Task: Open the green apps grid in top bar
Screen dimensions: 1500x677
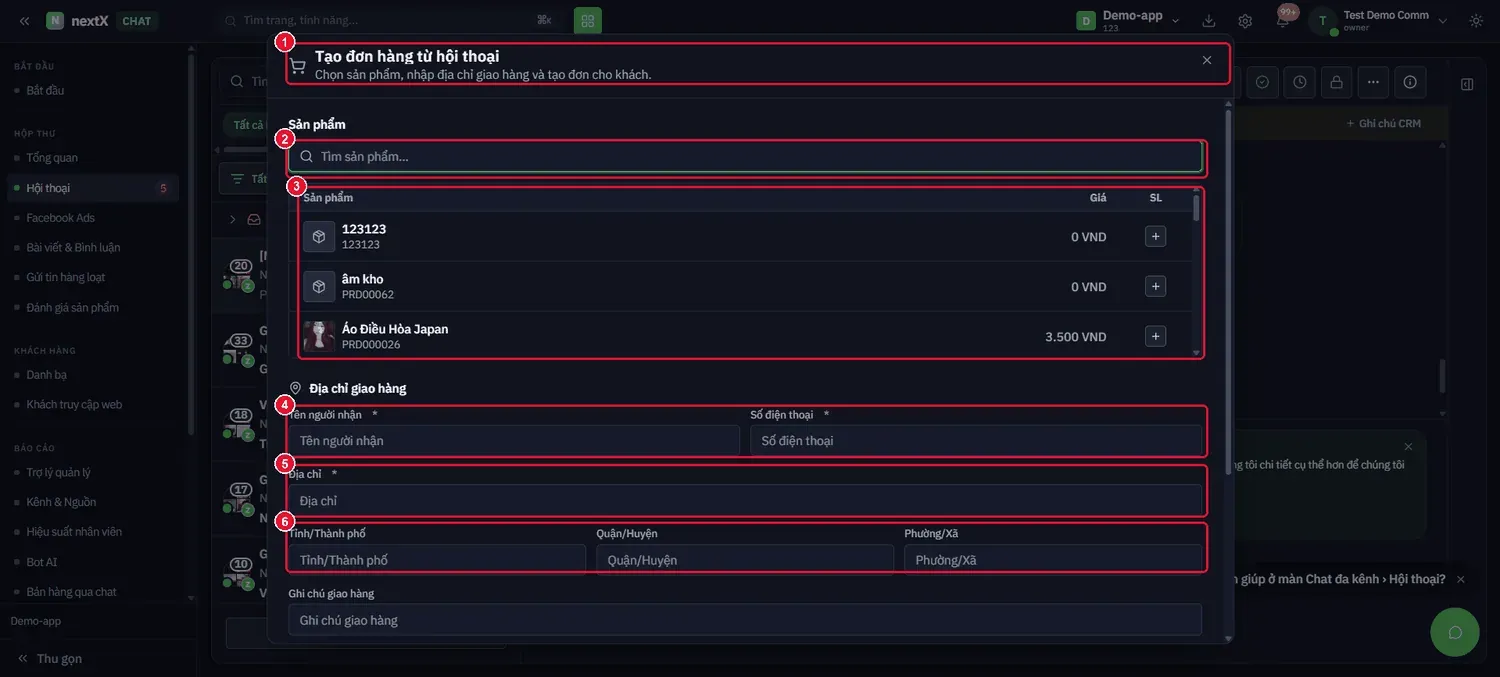Action: (x=588, y=20)
